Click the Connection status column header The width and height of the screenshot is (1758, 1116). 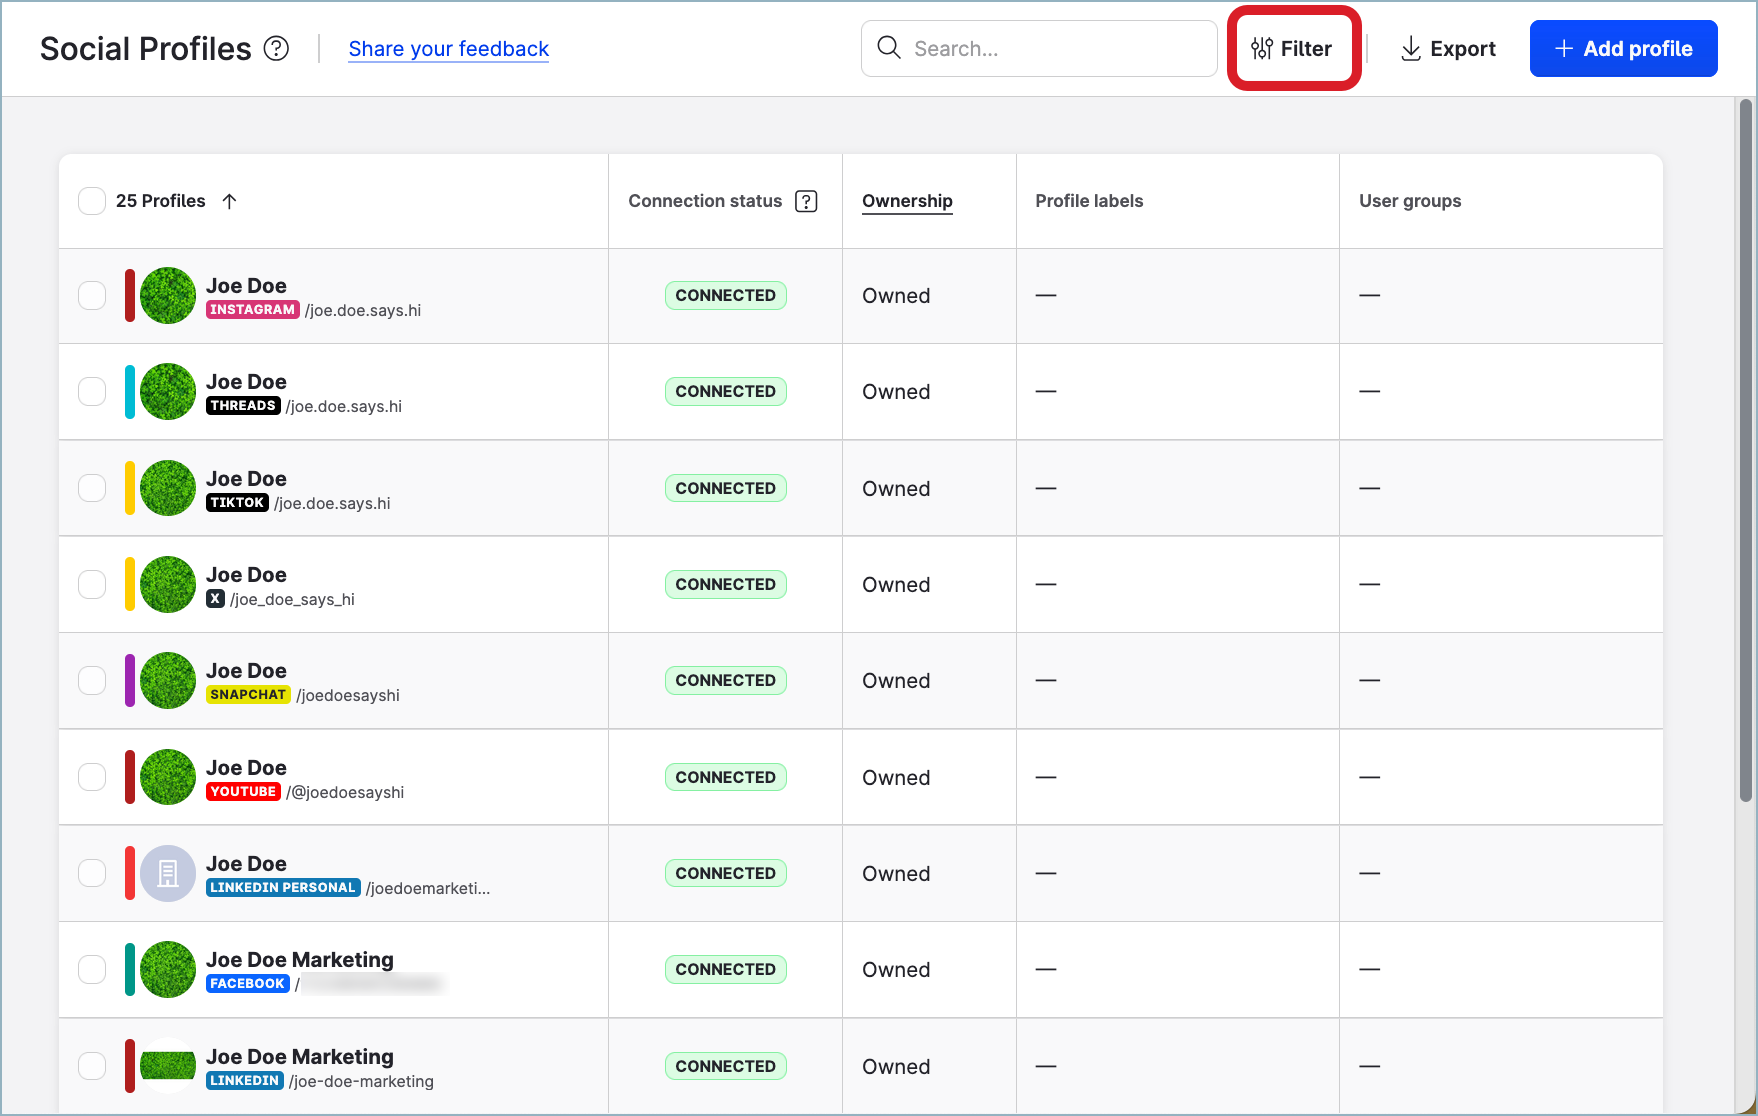704,200
